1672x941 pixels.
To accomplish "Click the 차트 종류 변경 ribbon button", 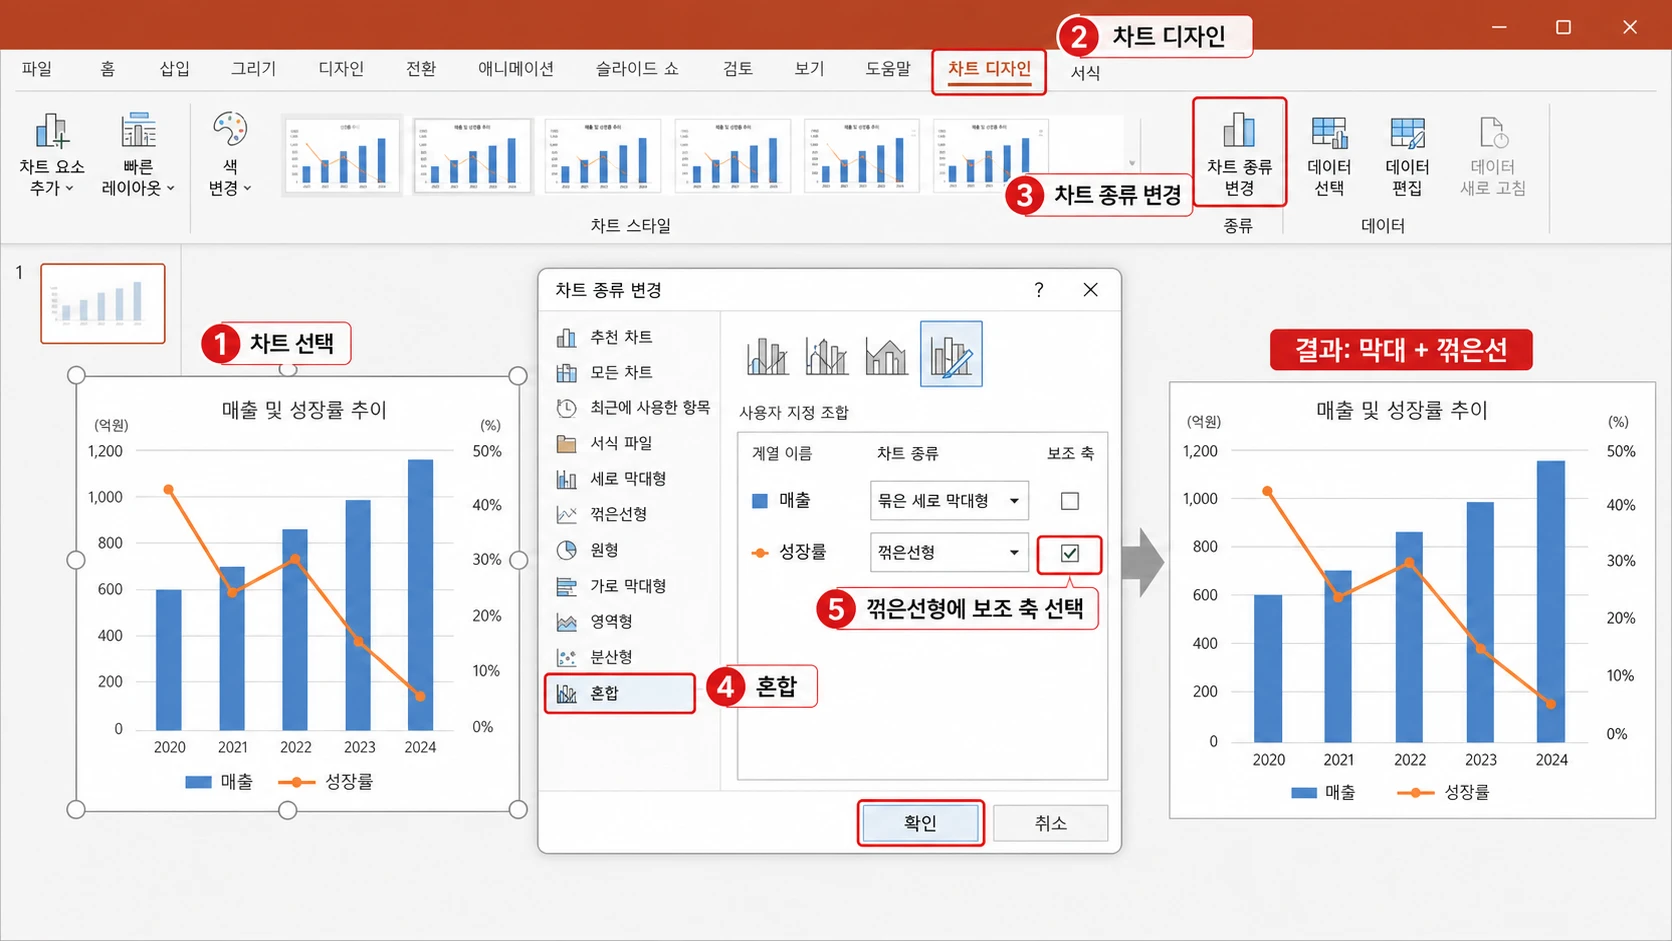I will (x=1239, y=153).
